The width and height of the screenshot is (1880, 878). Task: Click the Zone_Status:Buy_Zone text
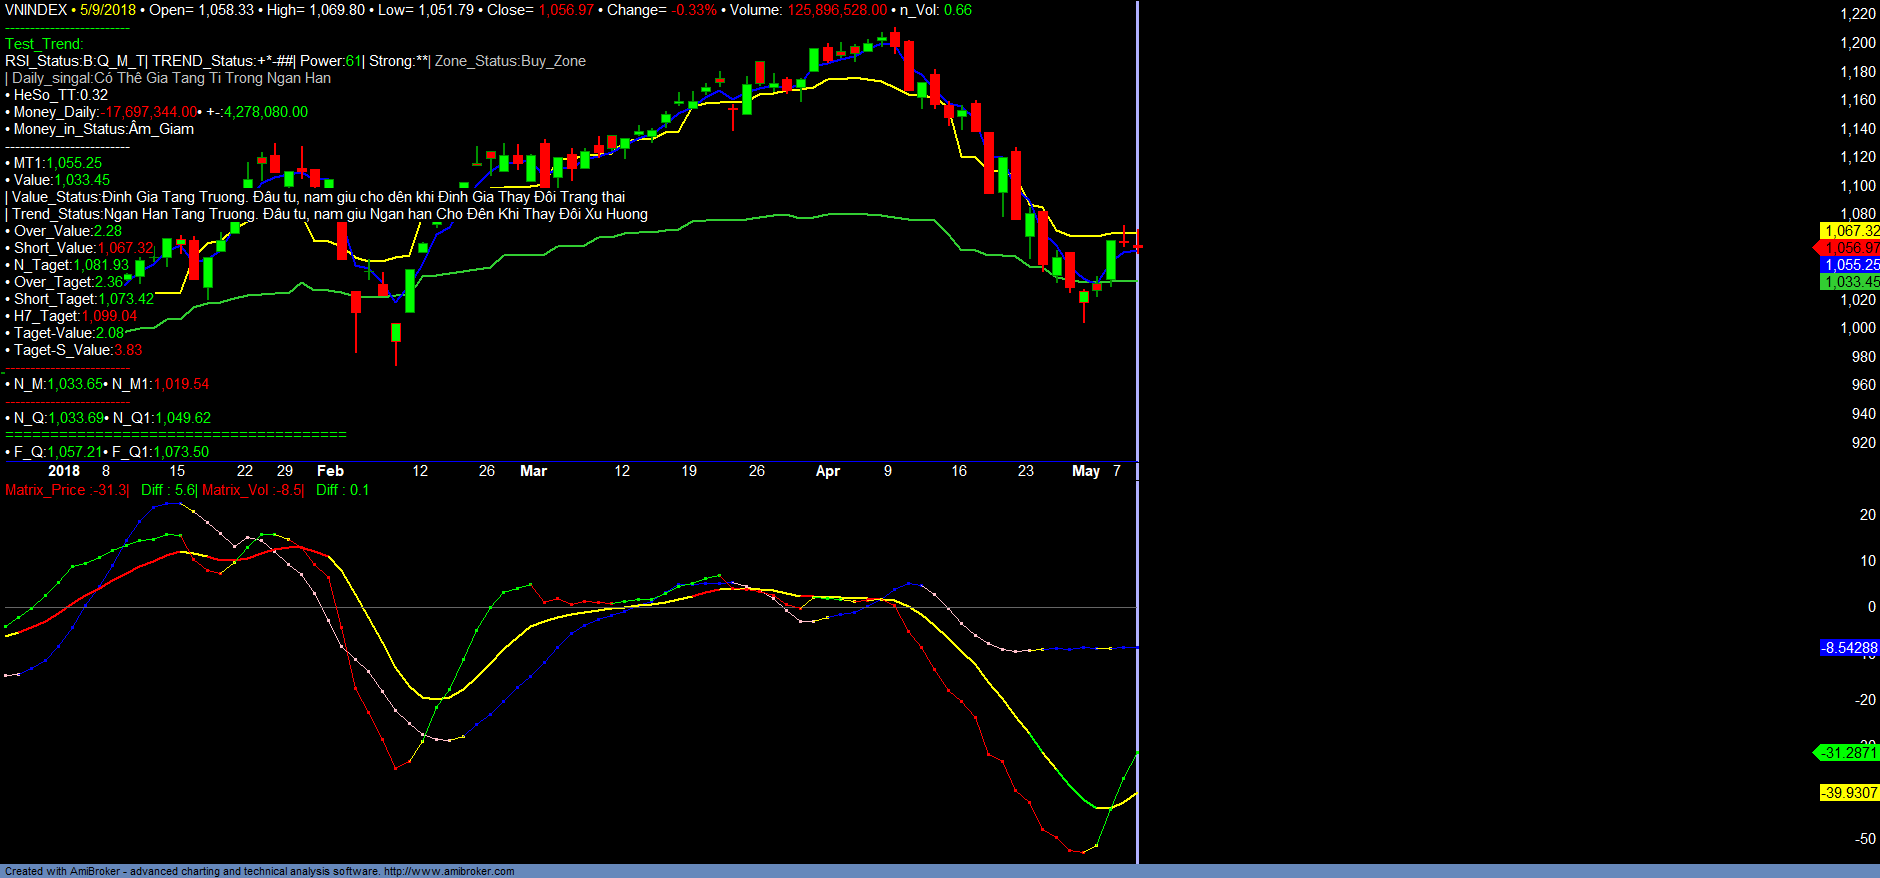point(510,61)
